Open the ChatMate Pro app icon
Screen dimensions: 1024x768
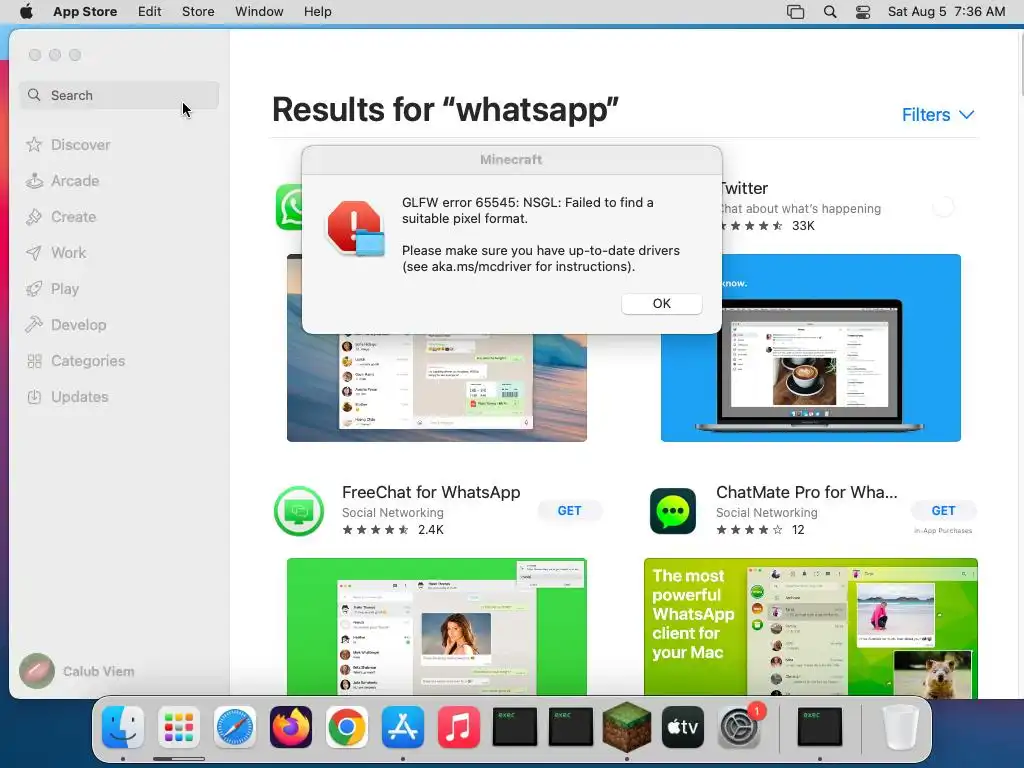pyautogui.click(x=673, y=511)
